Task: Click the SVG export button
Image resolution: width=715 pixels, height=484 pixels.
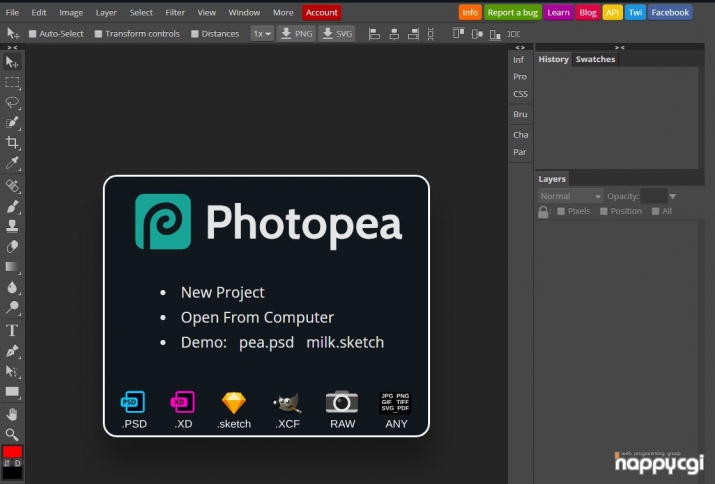Action: click(337, 34)
